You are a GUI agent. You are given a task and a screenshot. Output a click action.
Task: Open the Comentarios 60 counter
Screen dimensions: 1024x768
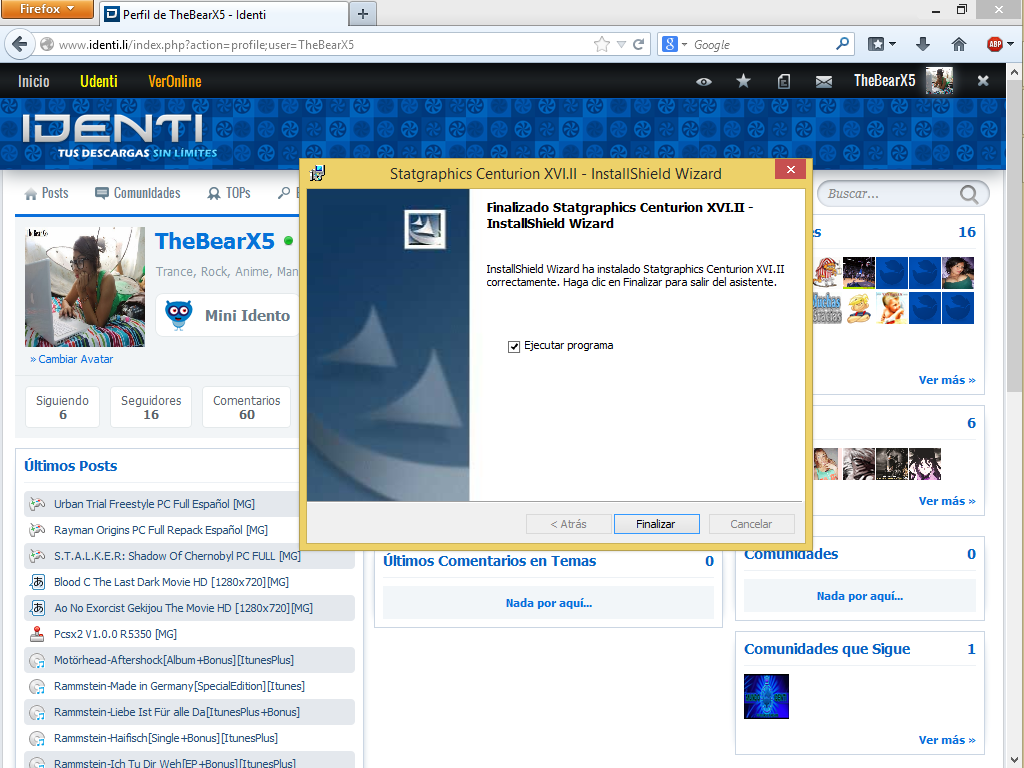tap(246, 407)
